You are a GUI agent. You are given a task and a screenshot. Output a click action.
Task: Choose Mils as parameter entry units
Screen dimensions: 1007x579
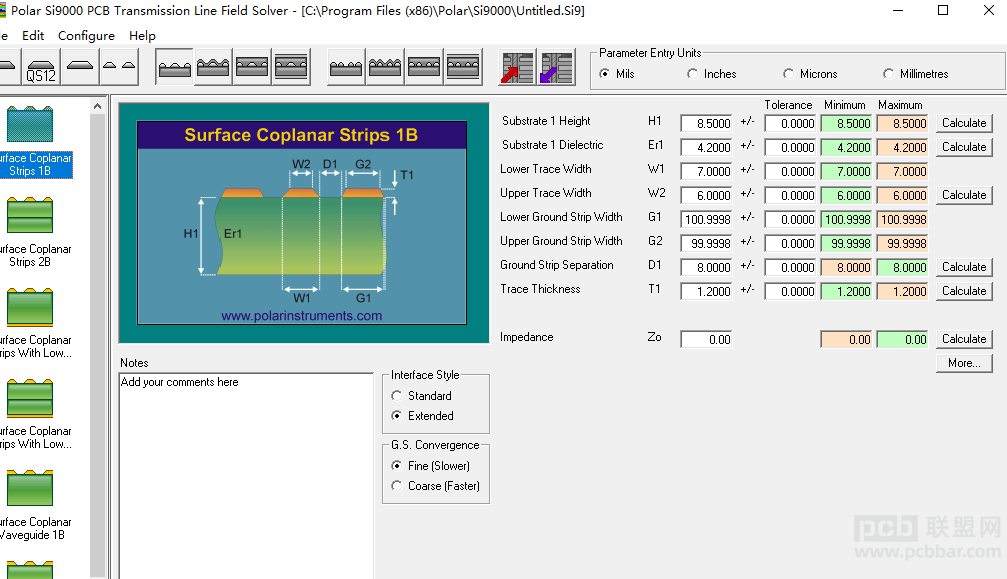pyautogui.click(x=617, y=74)
